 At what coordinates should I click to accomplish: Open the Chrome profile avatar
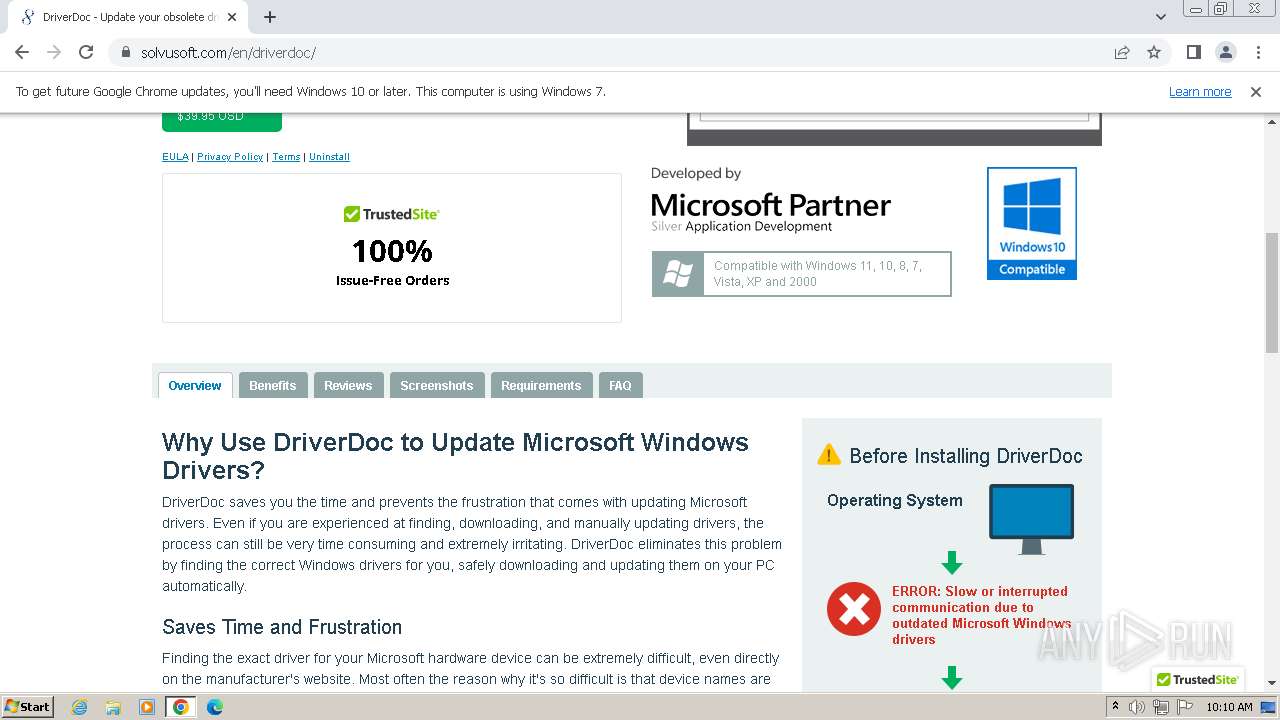[x=1225, y=52]
